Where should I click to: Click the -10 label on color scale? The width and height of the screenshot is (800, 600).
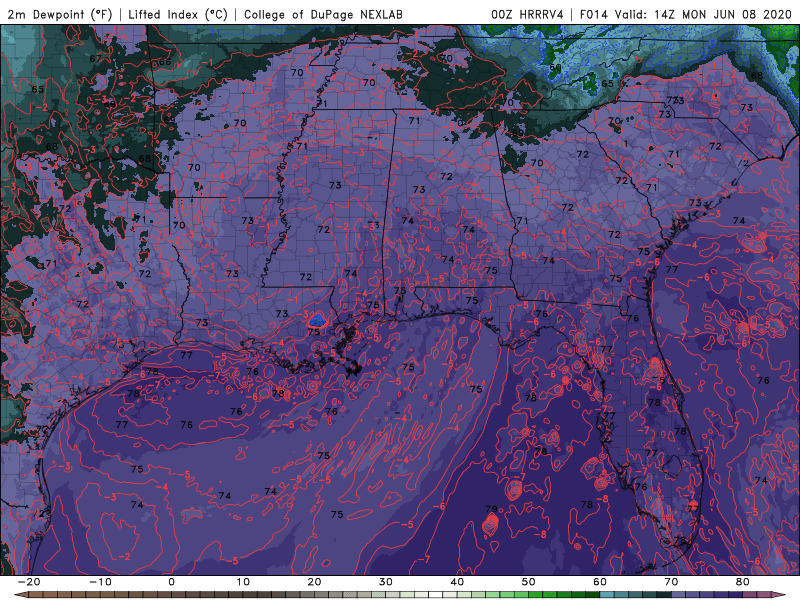point(100,582)
